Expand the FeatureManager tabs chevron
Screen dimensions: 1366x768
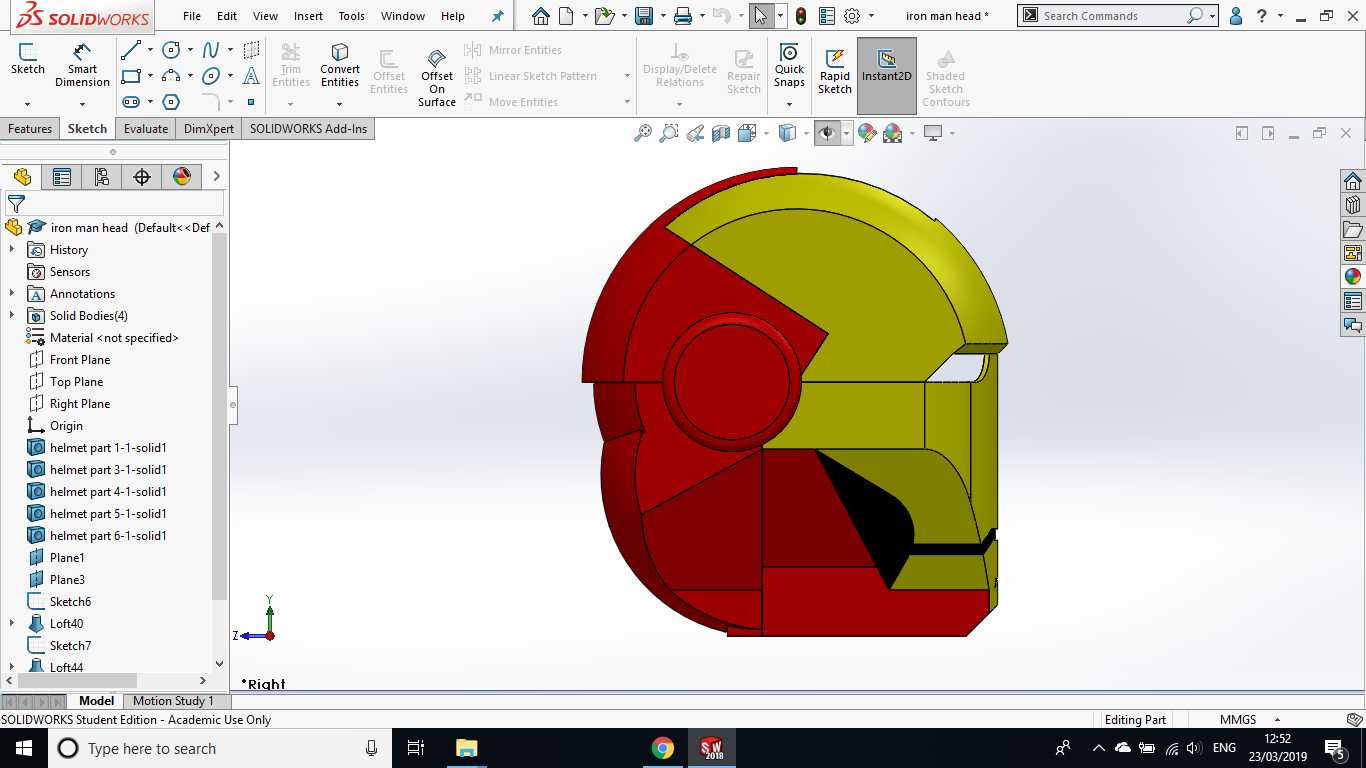click(216, 177)
